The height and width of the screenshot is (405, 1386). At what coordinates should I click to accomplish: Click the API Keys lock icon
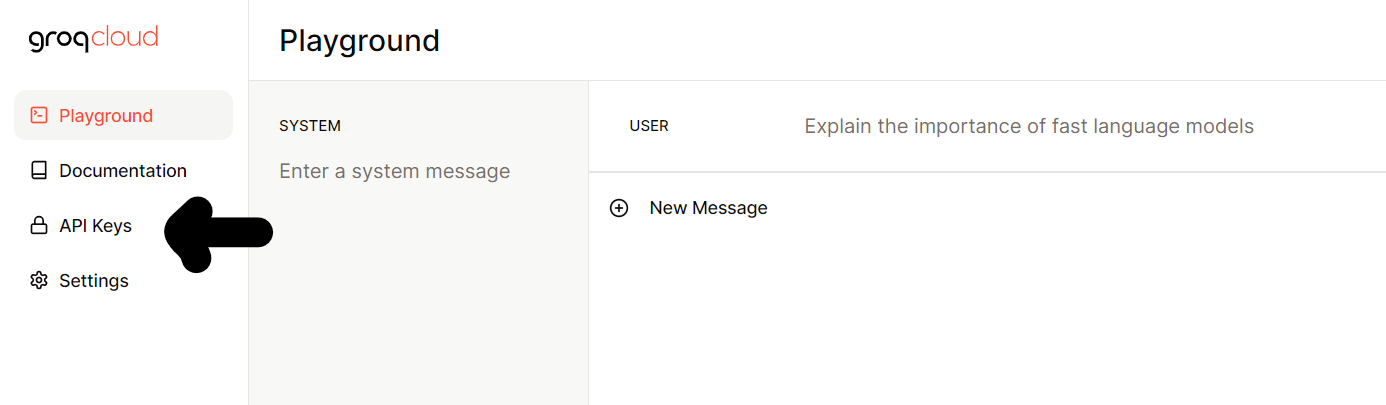(39, 226)
